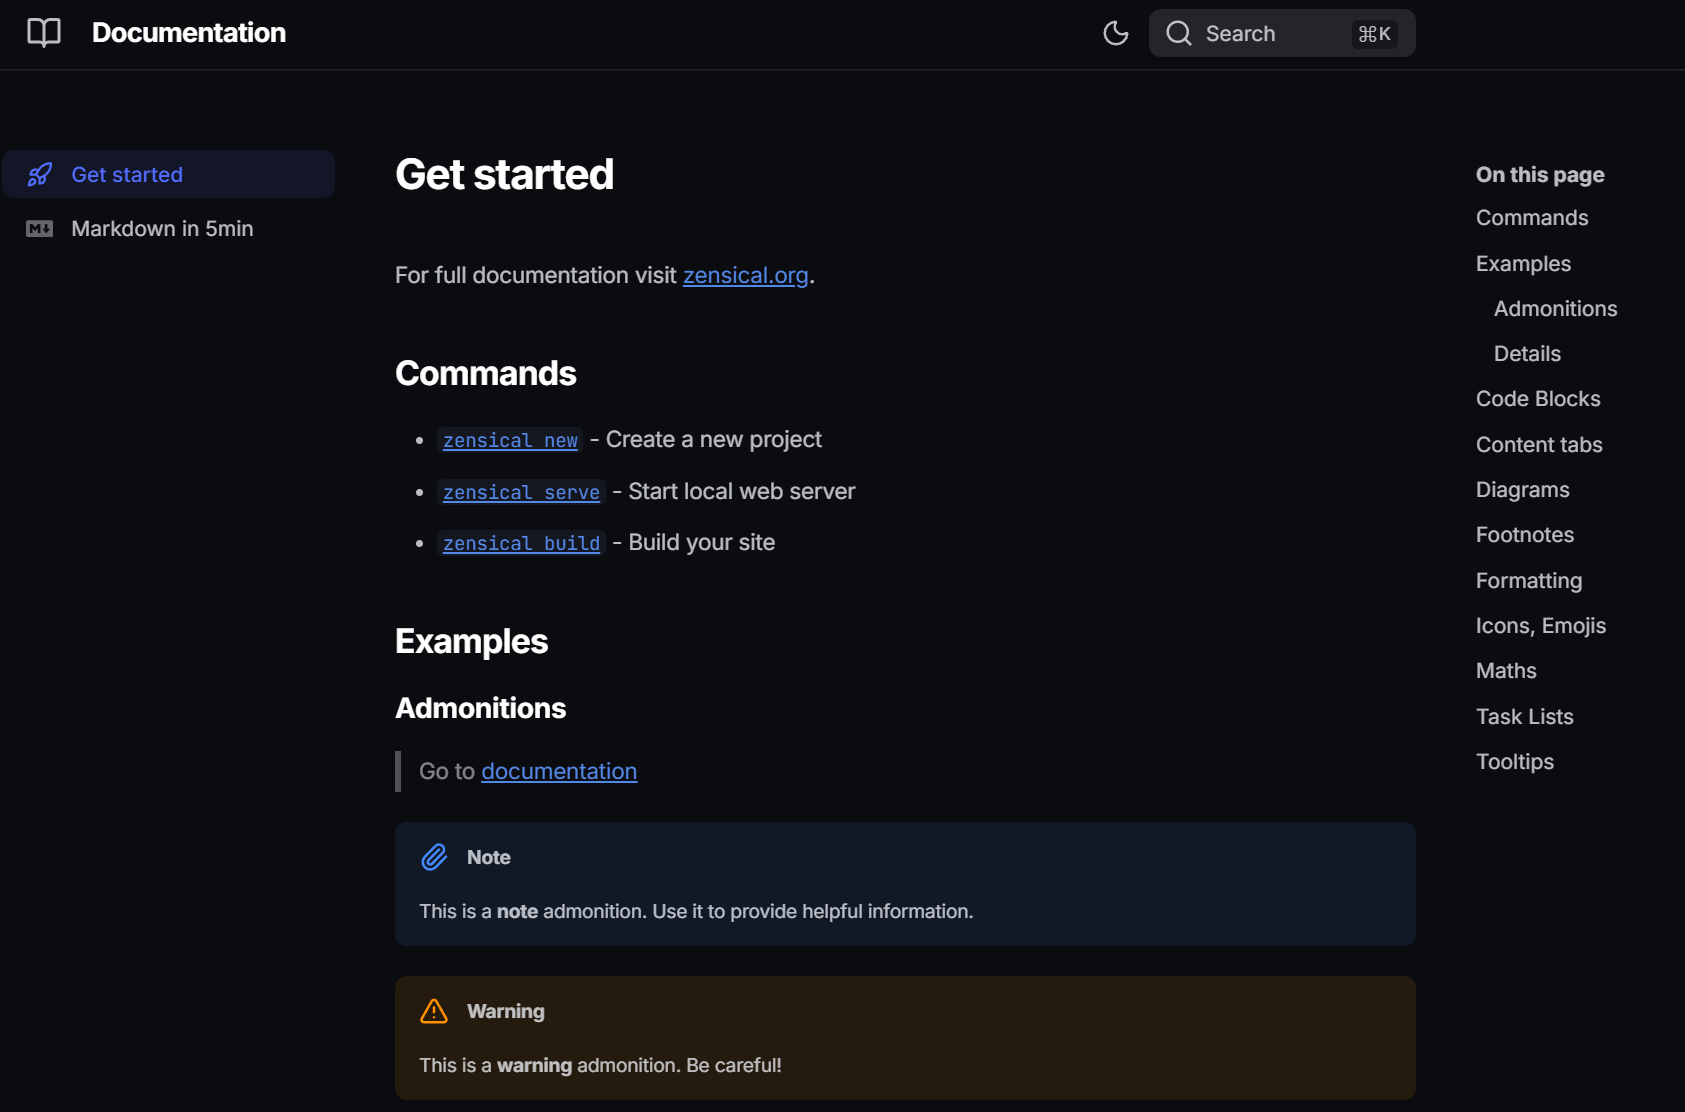1685x1112 pixels.
Task: Open Markdown in 5min page
Action: point(162,229)
